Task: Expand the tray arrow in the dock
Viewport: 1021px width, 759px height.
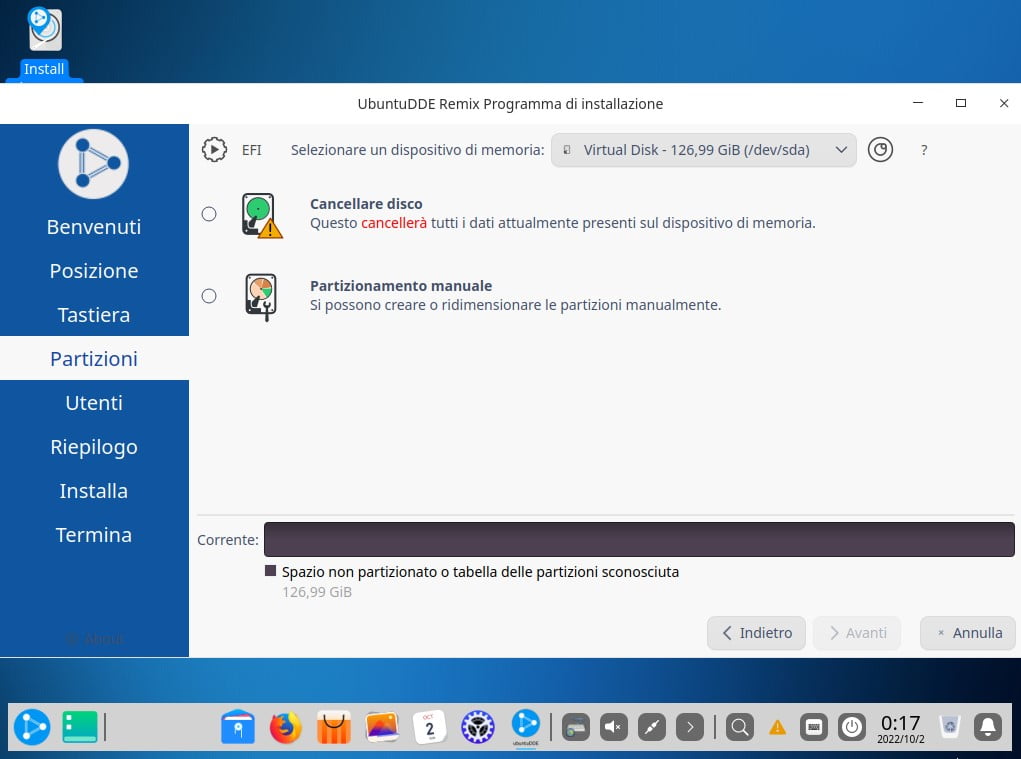Action: 690,727
